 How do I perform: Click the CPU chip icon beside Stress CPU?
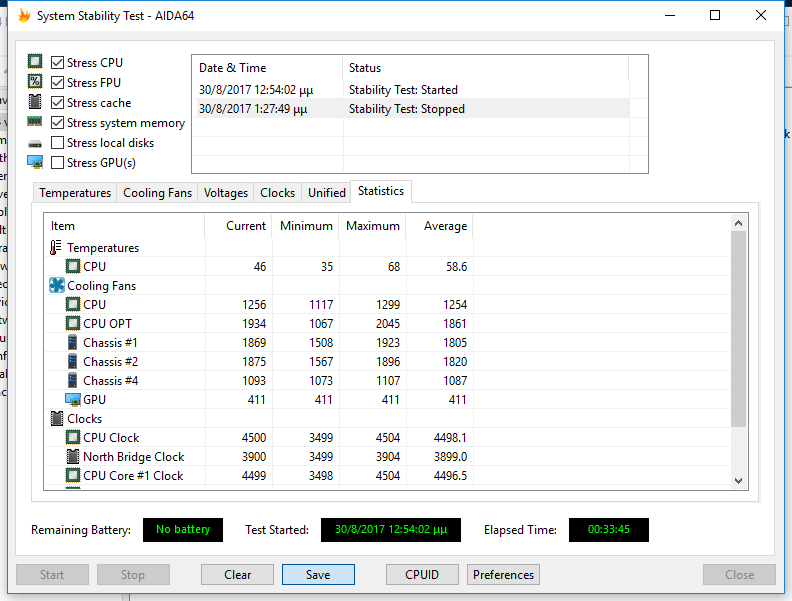point(35,62)
